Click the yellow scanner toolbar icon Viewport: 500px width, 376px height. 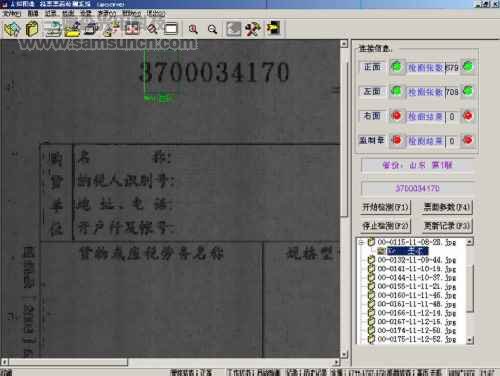tap(73, 29)
